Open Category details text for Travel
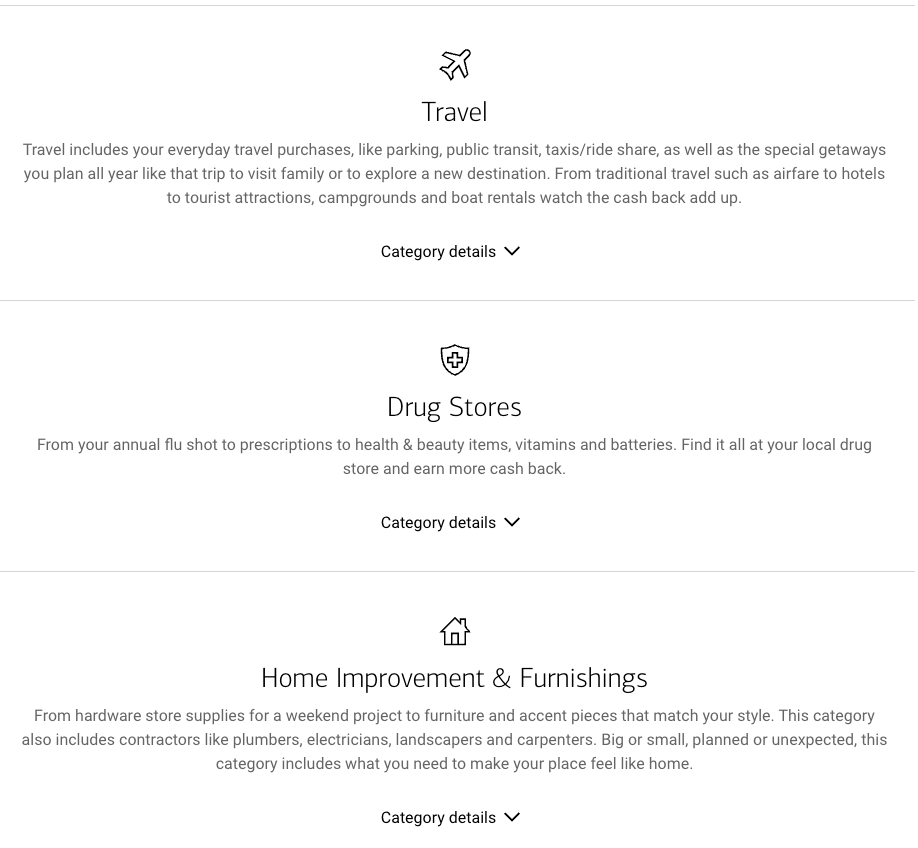 pyautogui.click(x=438, y=252)
